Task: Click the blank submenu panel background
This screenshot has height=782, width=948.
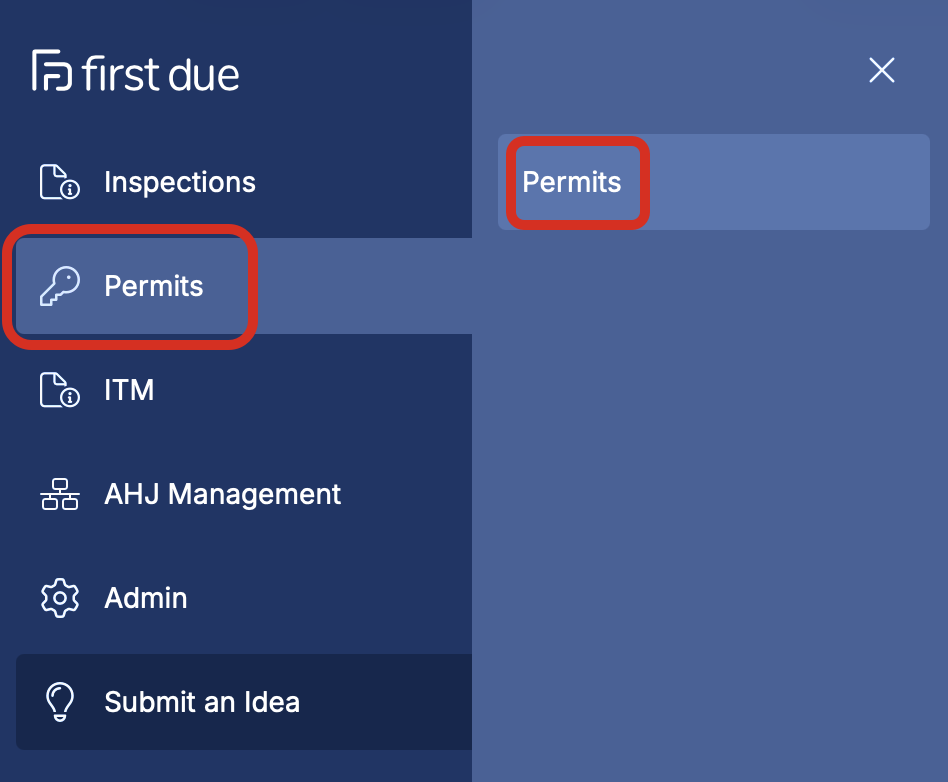Action: coord(710,502)
